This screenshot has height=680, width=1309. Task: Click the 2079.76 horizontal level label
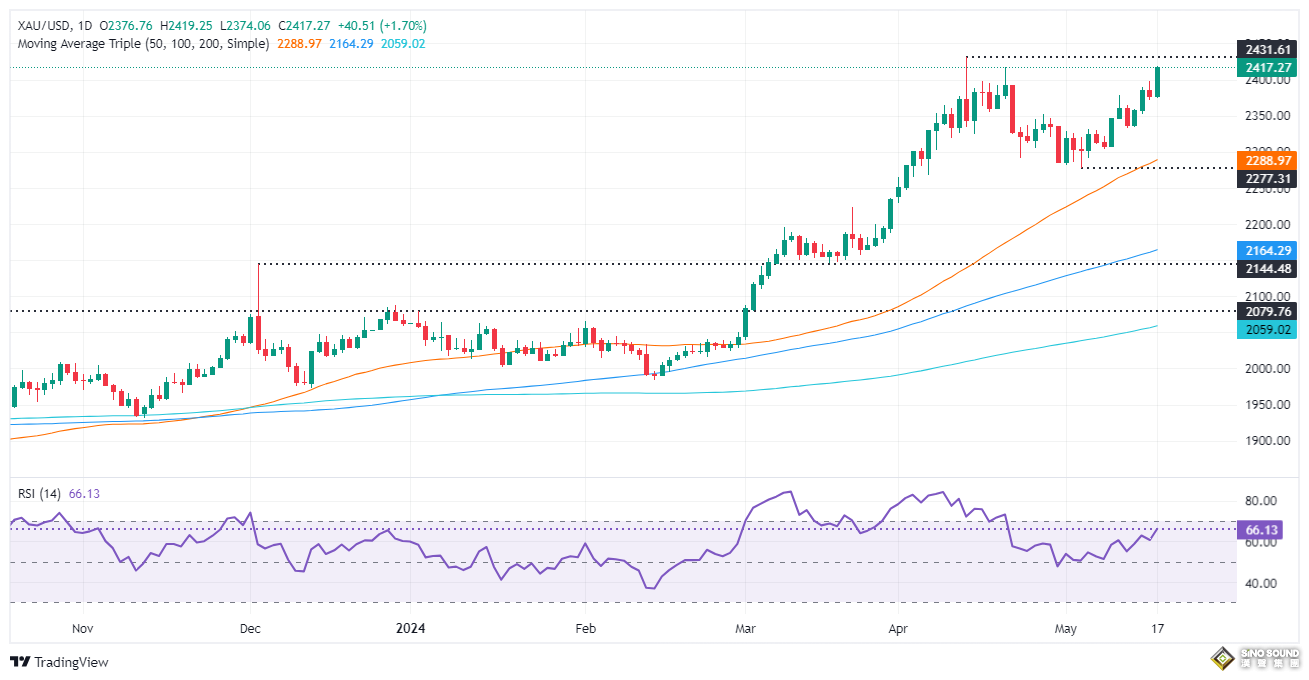point(1266,311)
